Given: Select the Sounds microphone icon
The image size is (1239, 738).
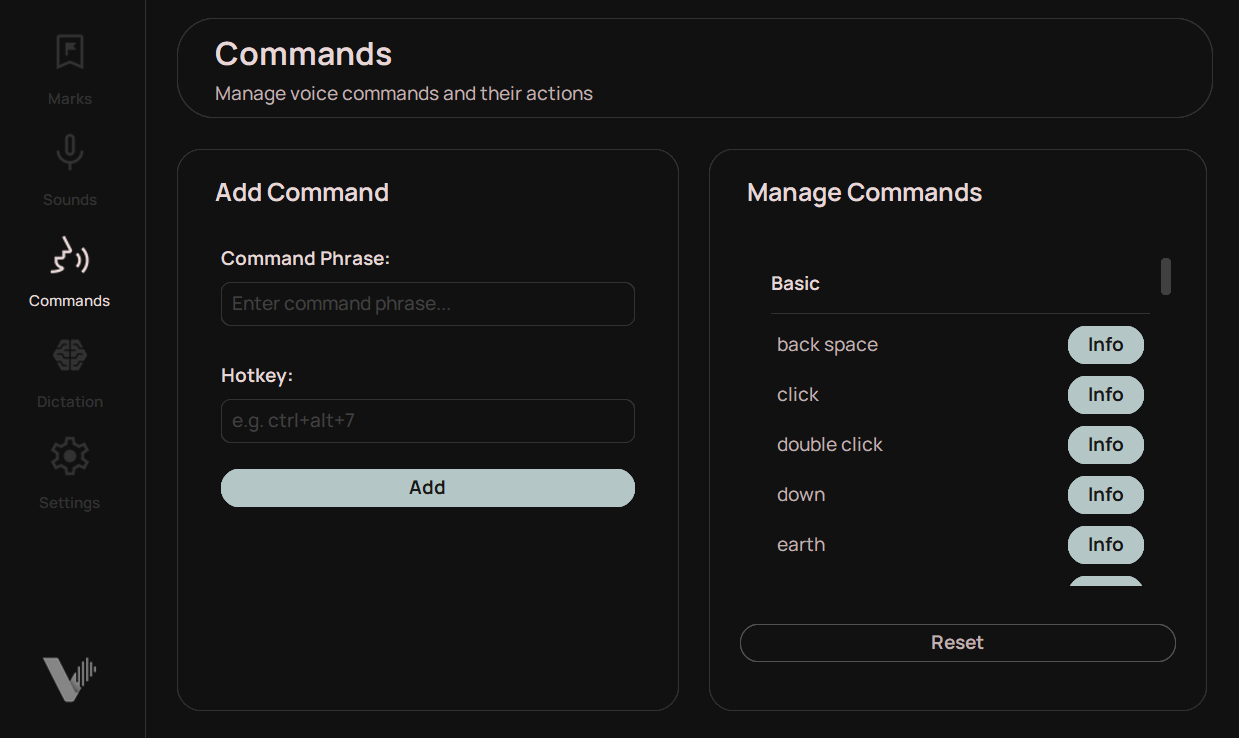Looking at the screenshot, I should (x=69, y=152).
